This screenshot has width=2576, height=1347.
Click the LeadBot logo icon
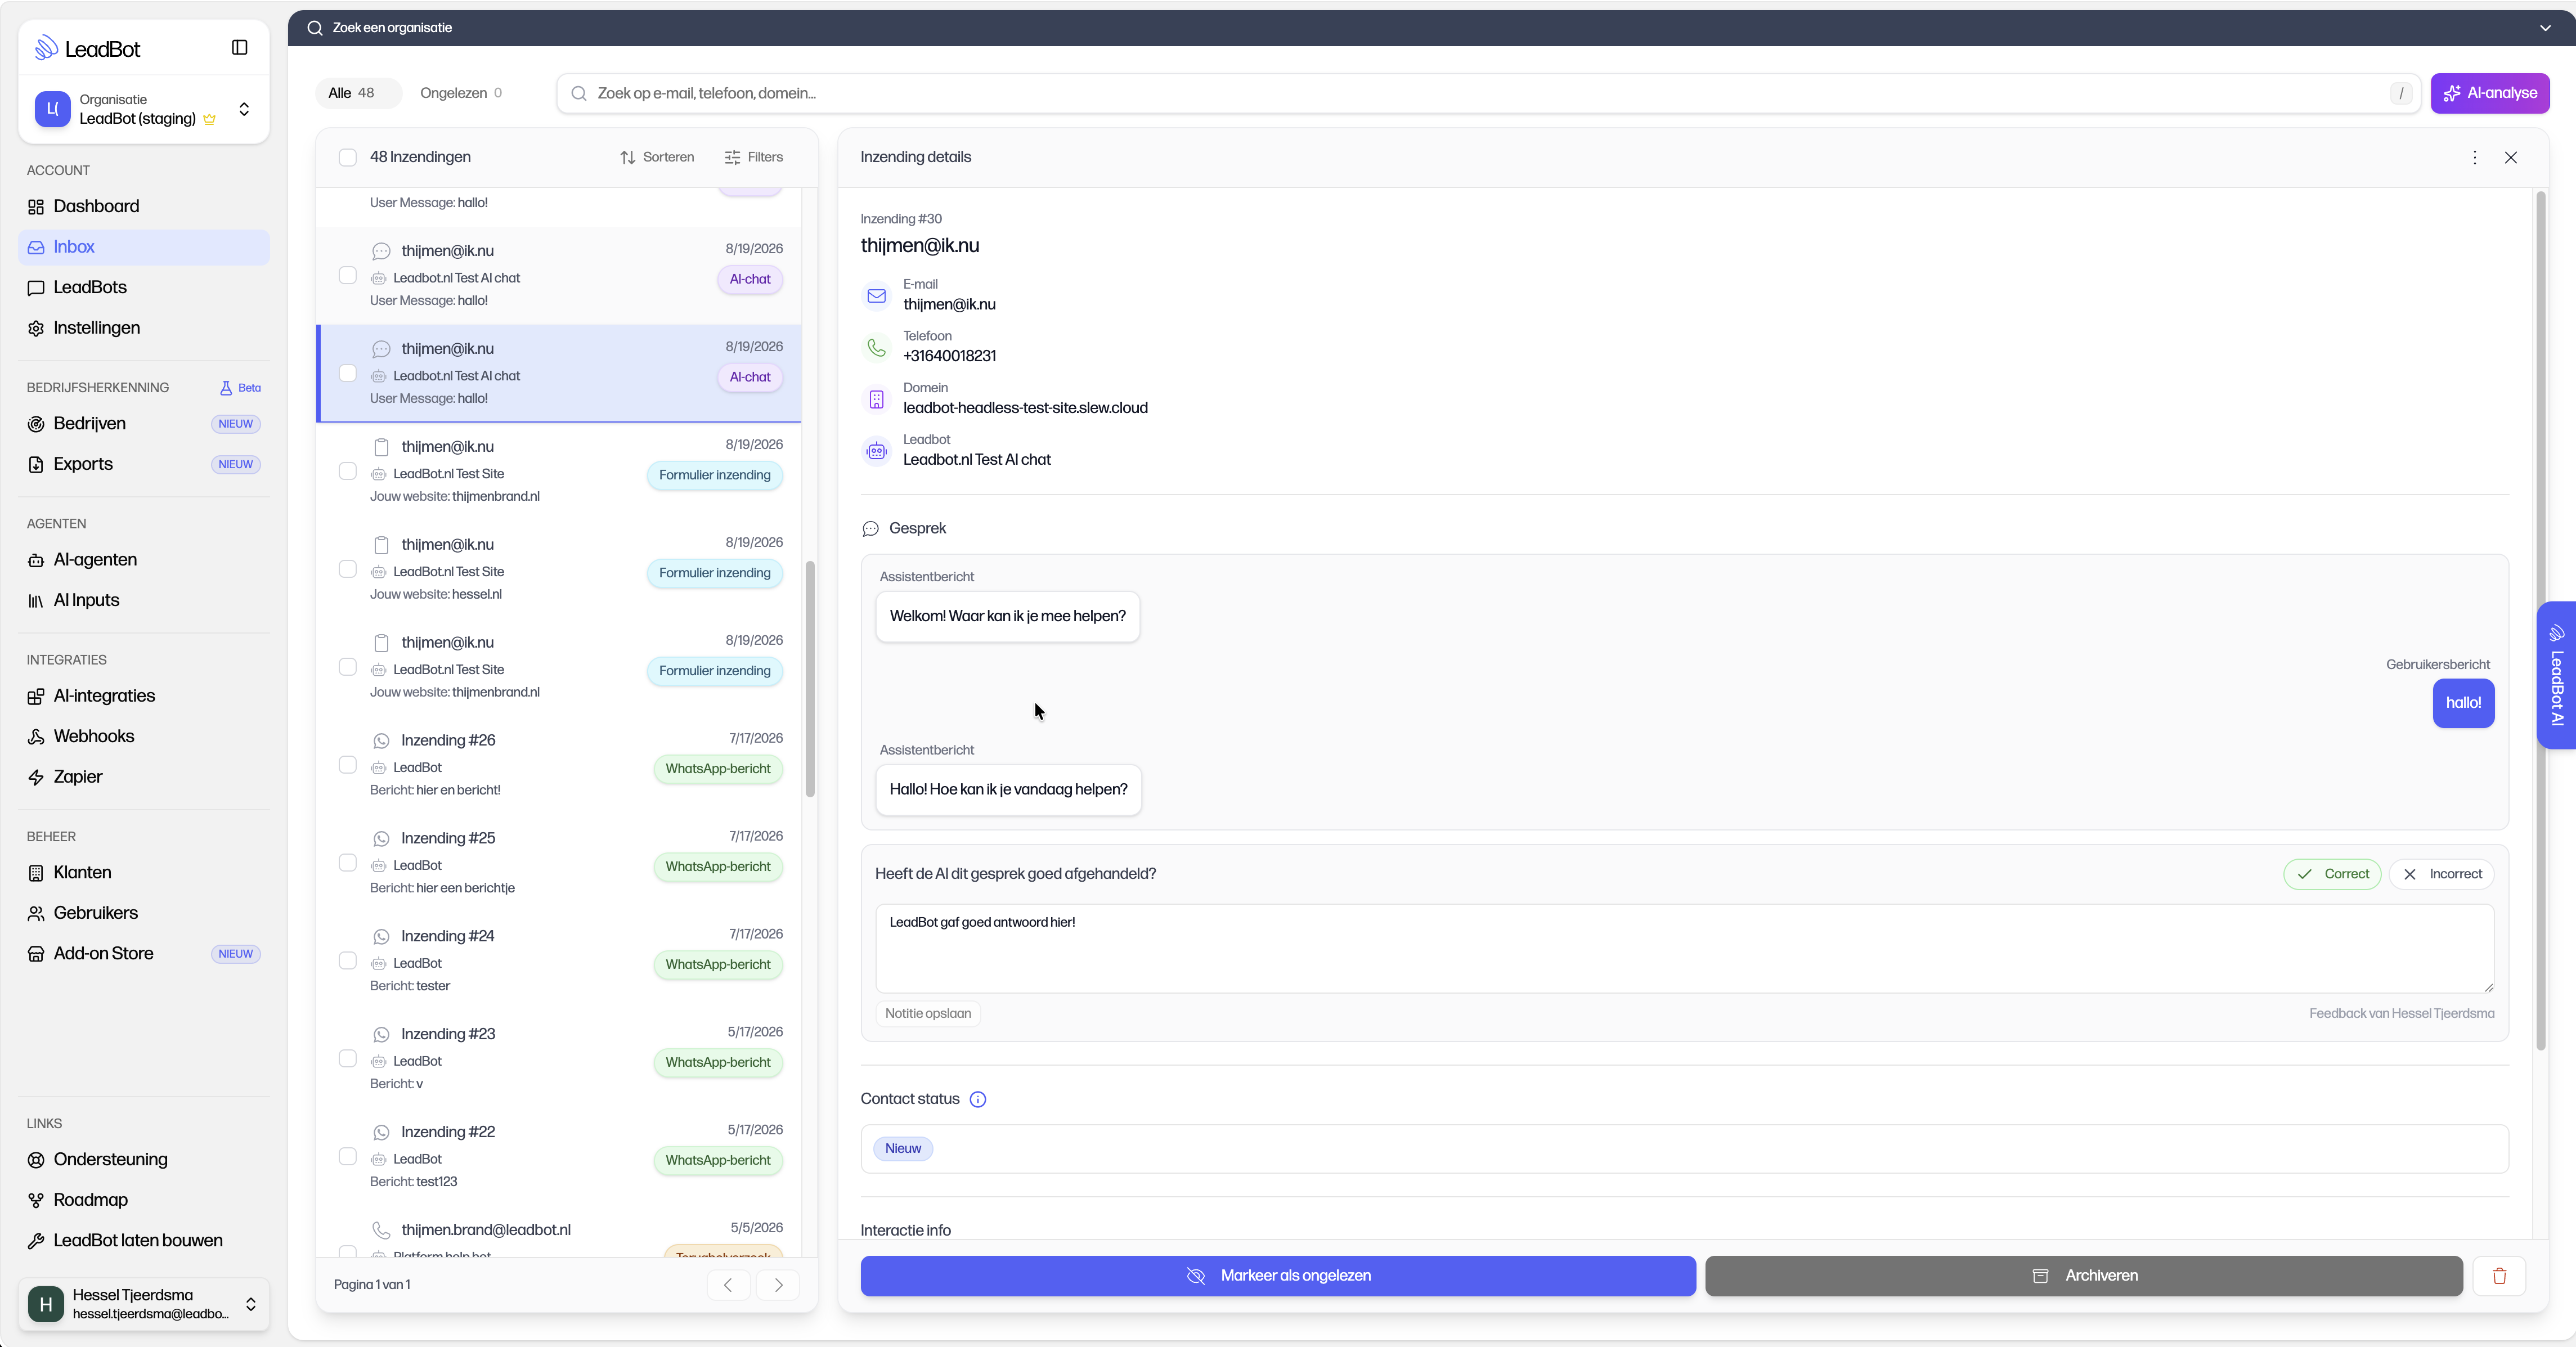(x=46, y=48)
